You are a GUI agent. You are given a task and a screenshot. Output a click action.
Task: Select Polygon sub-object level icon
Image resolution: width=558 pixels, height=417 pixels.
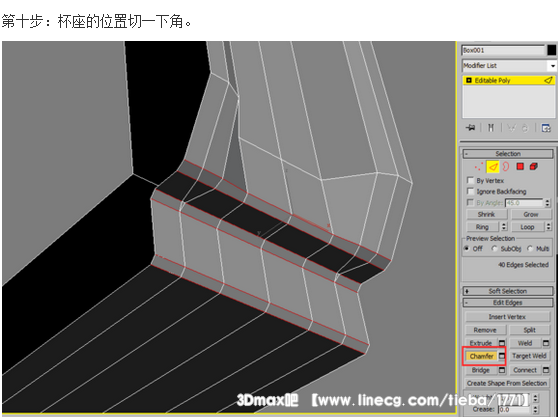tap(520, 167)
